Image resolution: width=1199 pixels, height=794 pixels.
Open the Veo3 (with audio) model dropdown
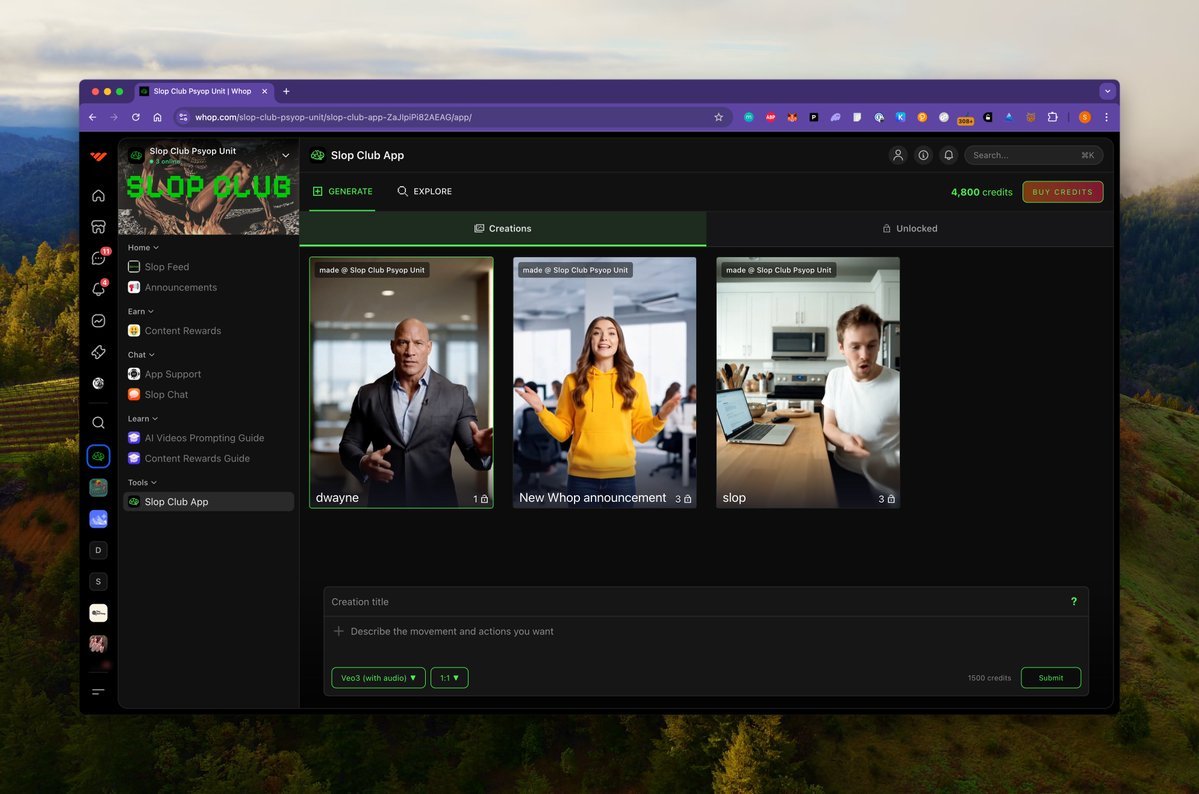379,678
